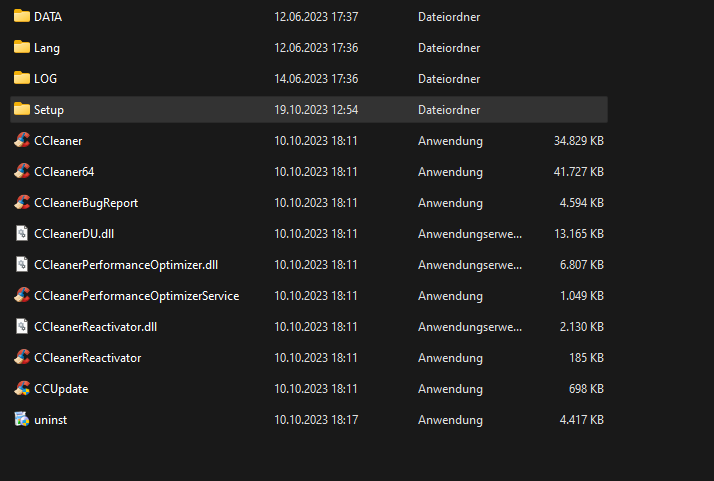Select the 41.727 KB size entry
714x481 pixels.
pyautogui.click(x=578, y=172)
